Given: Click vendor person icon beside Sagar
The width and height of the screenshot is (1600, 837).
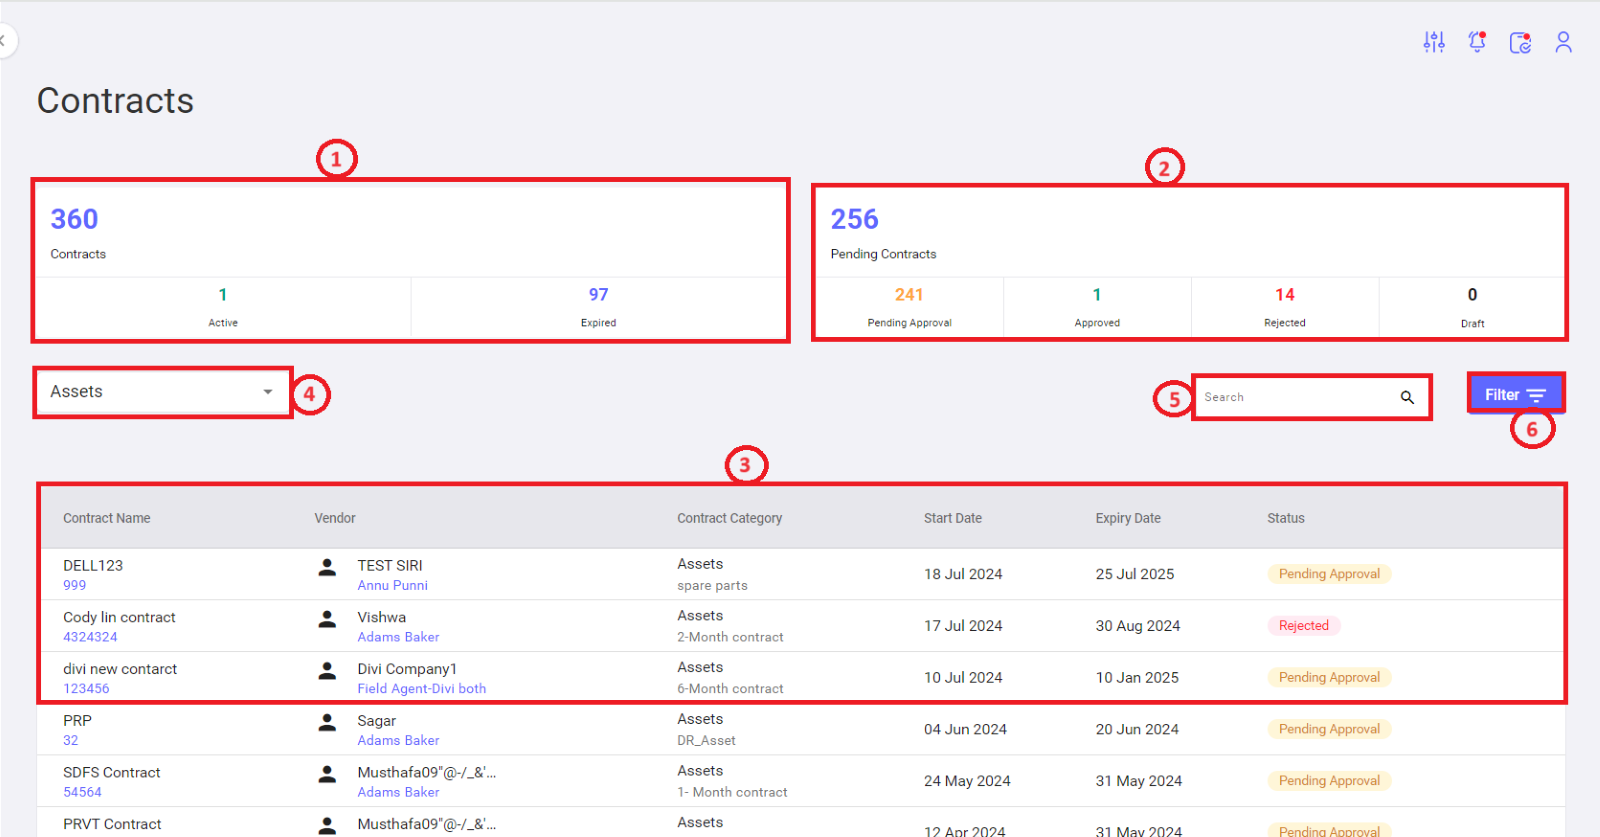Looking at the screenshot, I should click(x=327, y=722).
